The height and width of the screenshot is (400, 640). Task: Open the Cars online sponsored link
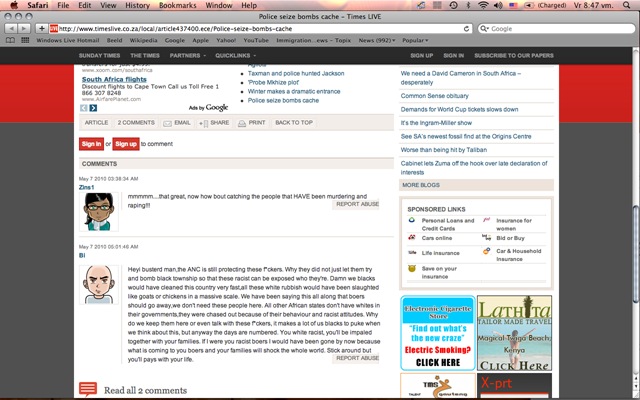[x=437, y=238]
